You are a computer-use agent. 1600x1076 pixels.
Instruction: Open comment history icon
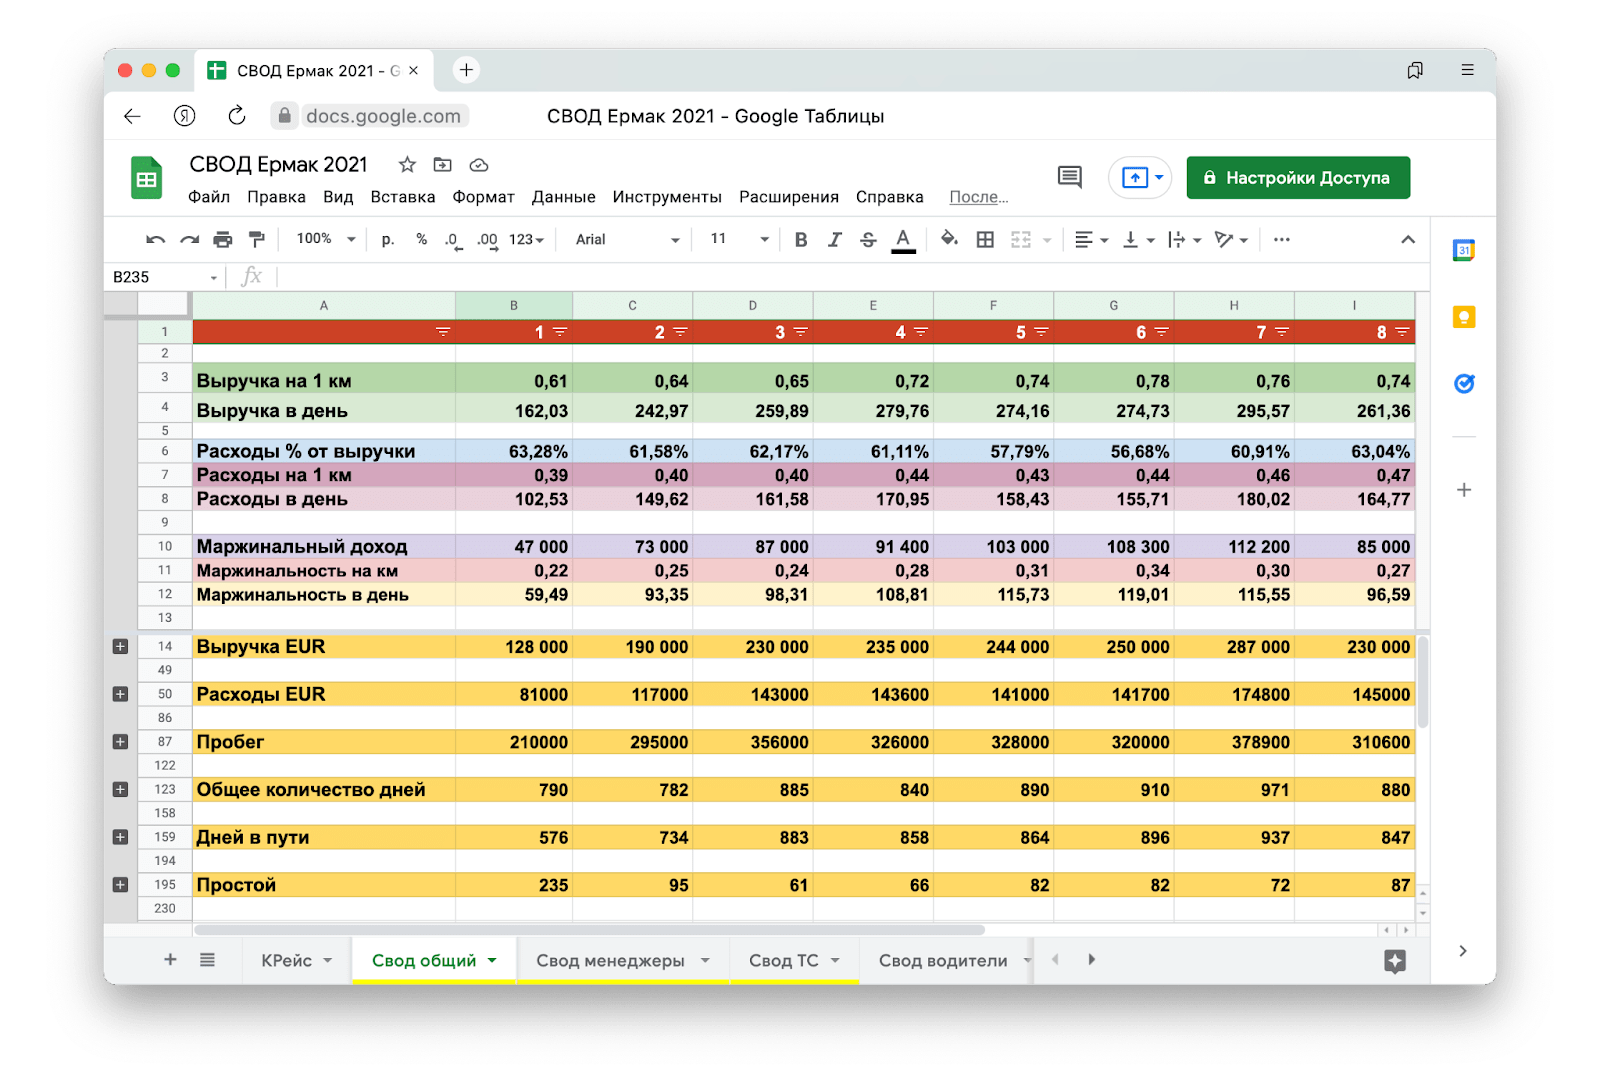1069,177
